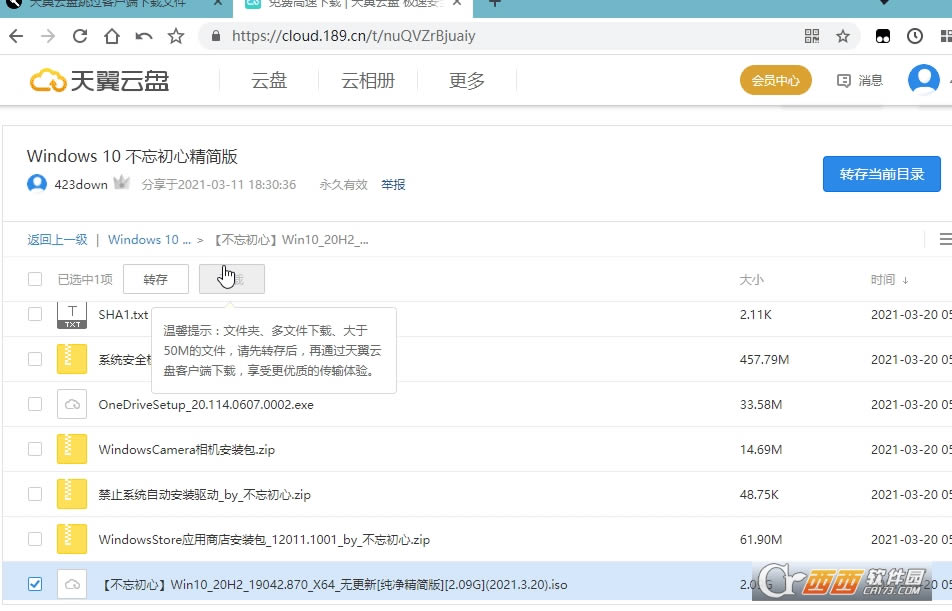Check the OneDriveSetup exe file checkbox

point(35,404)
